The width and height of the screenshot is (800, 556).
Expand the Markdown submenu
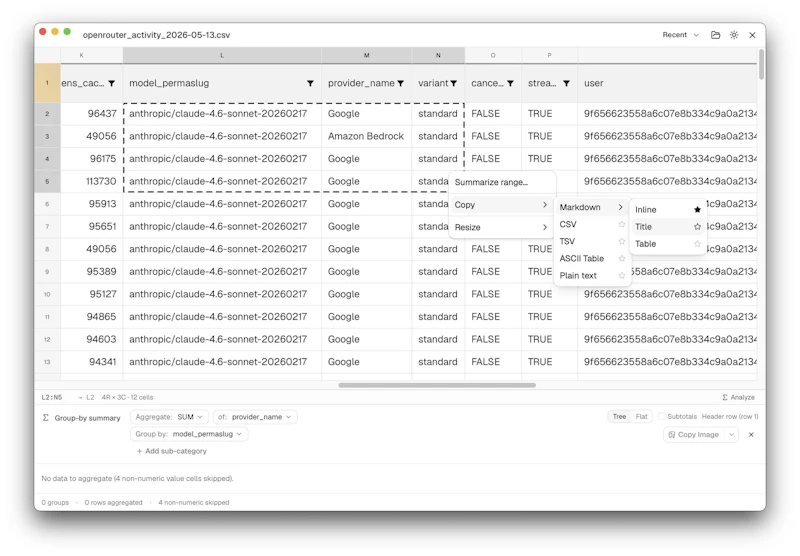591,207
